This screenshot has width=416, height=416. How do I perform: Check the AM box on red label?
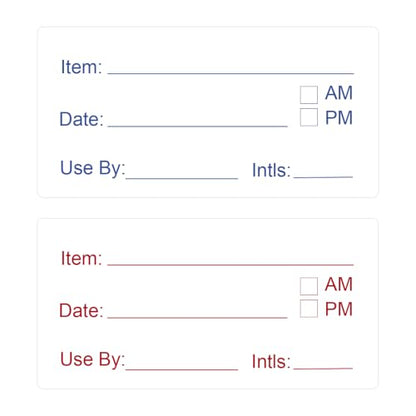pos(309,286)
